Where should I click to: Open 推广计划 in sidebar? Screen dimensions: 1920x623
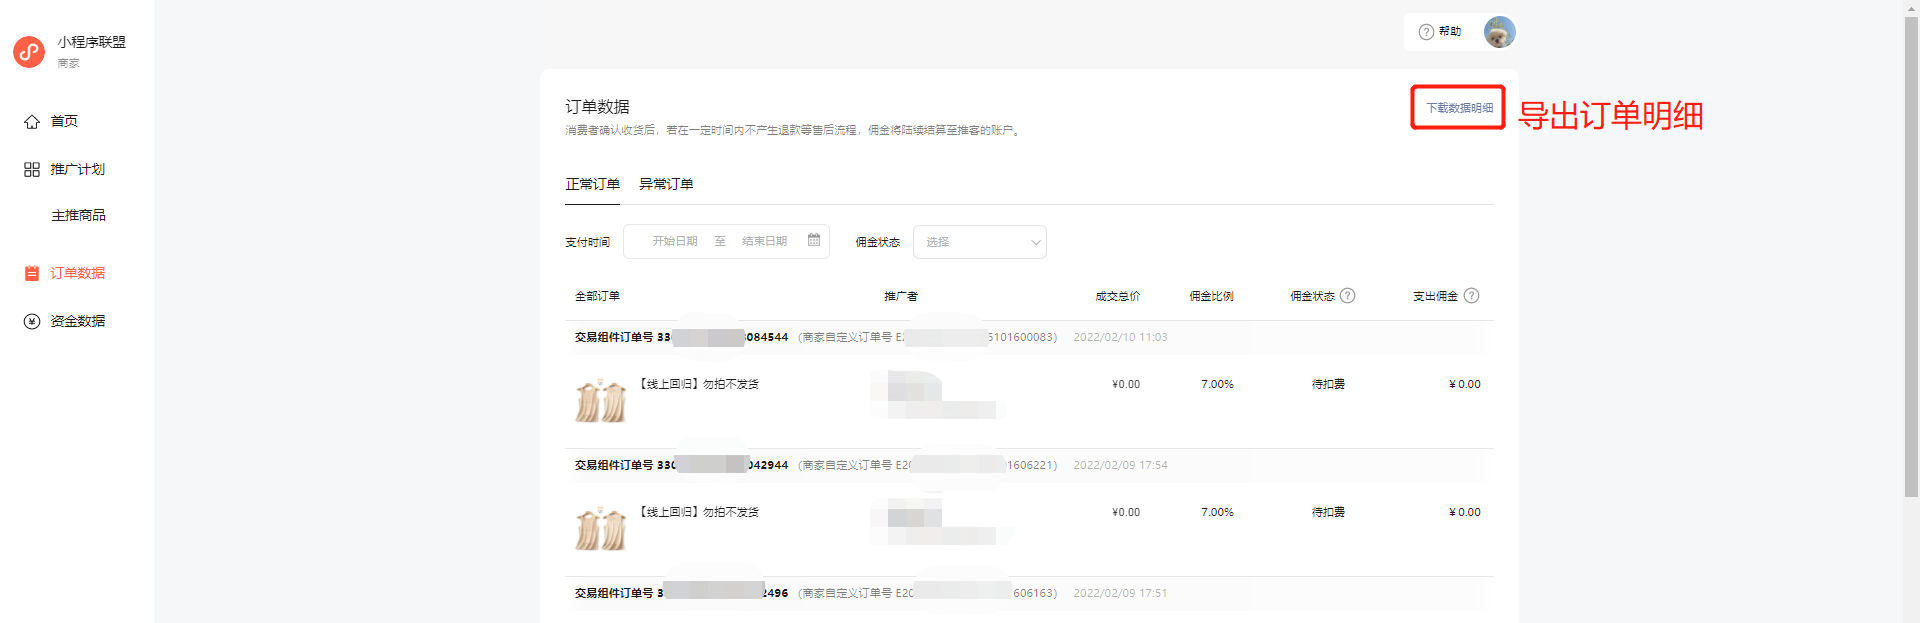click(x=77, y=169)
